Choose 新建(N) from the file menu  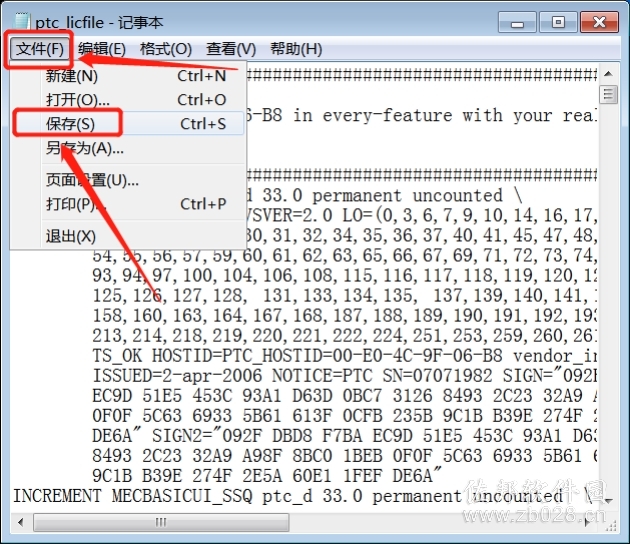[x=136, y=76]
